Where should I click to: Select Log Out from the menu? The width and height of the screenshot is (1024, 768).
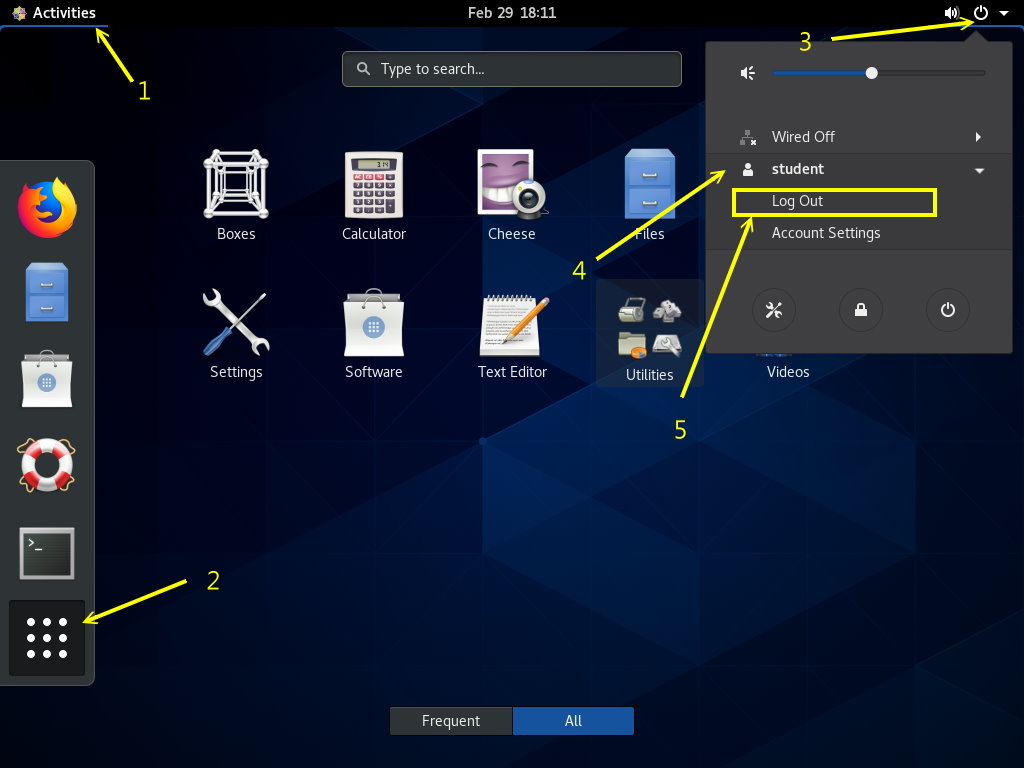(798, 201)
